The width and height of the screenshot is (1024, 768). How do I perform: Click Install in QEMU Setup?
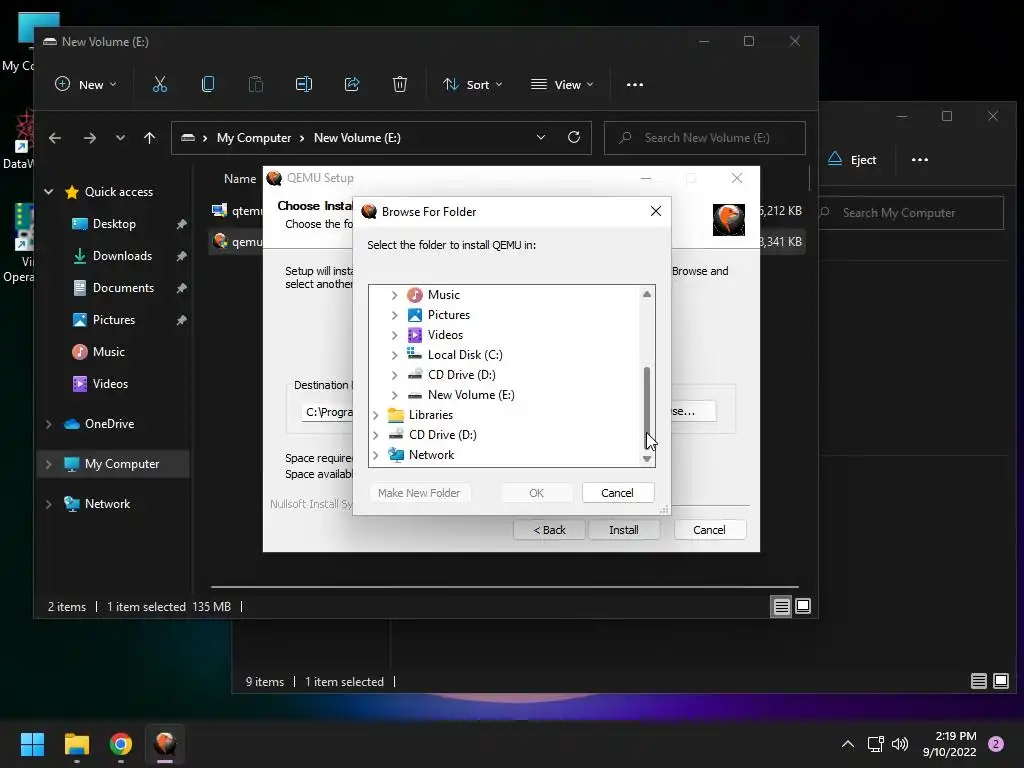(x=624, y=530)
